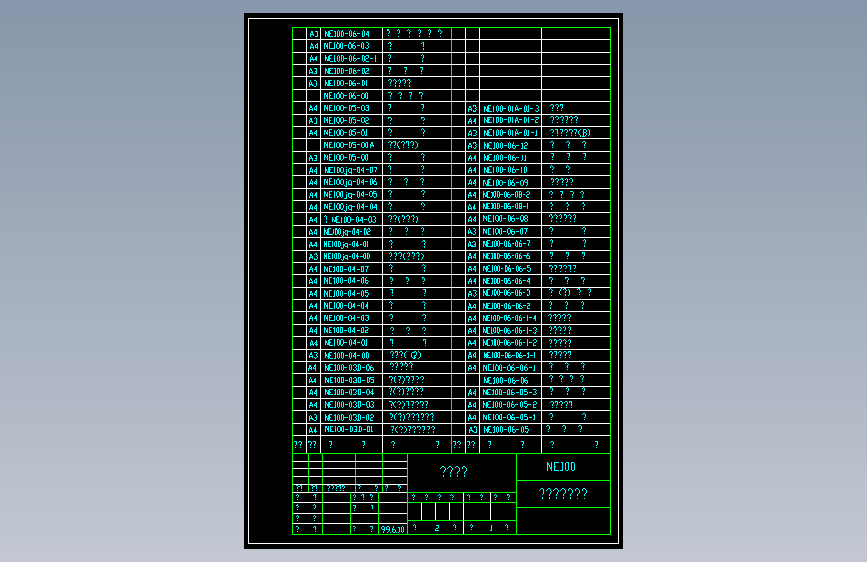Select the NE100-03D-06 cell
The height and width of the screenshot is (562, 867).
352,367
